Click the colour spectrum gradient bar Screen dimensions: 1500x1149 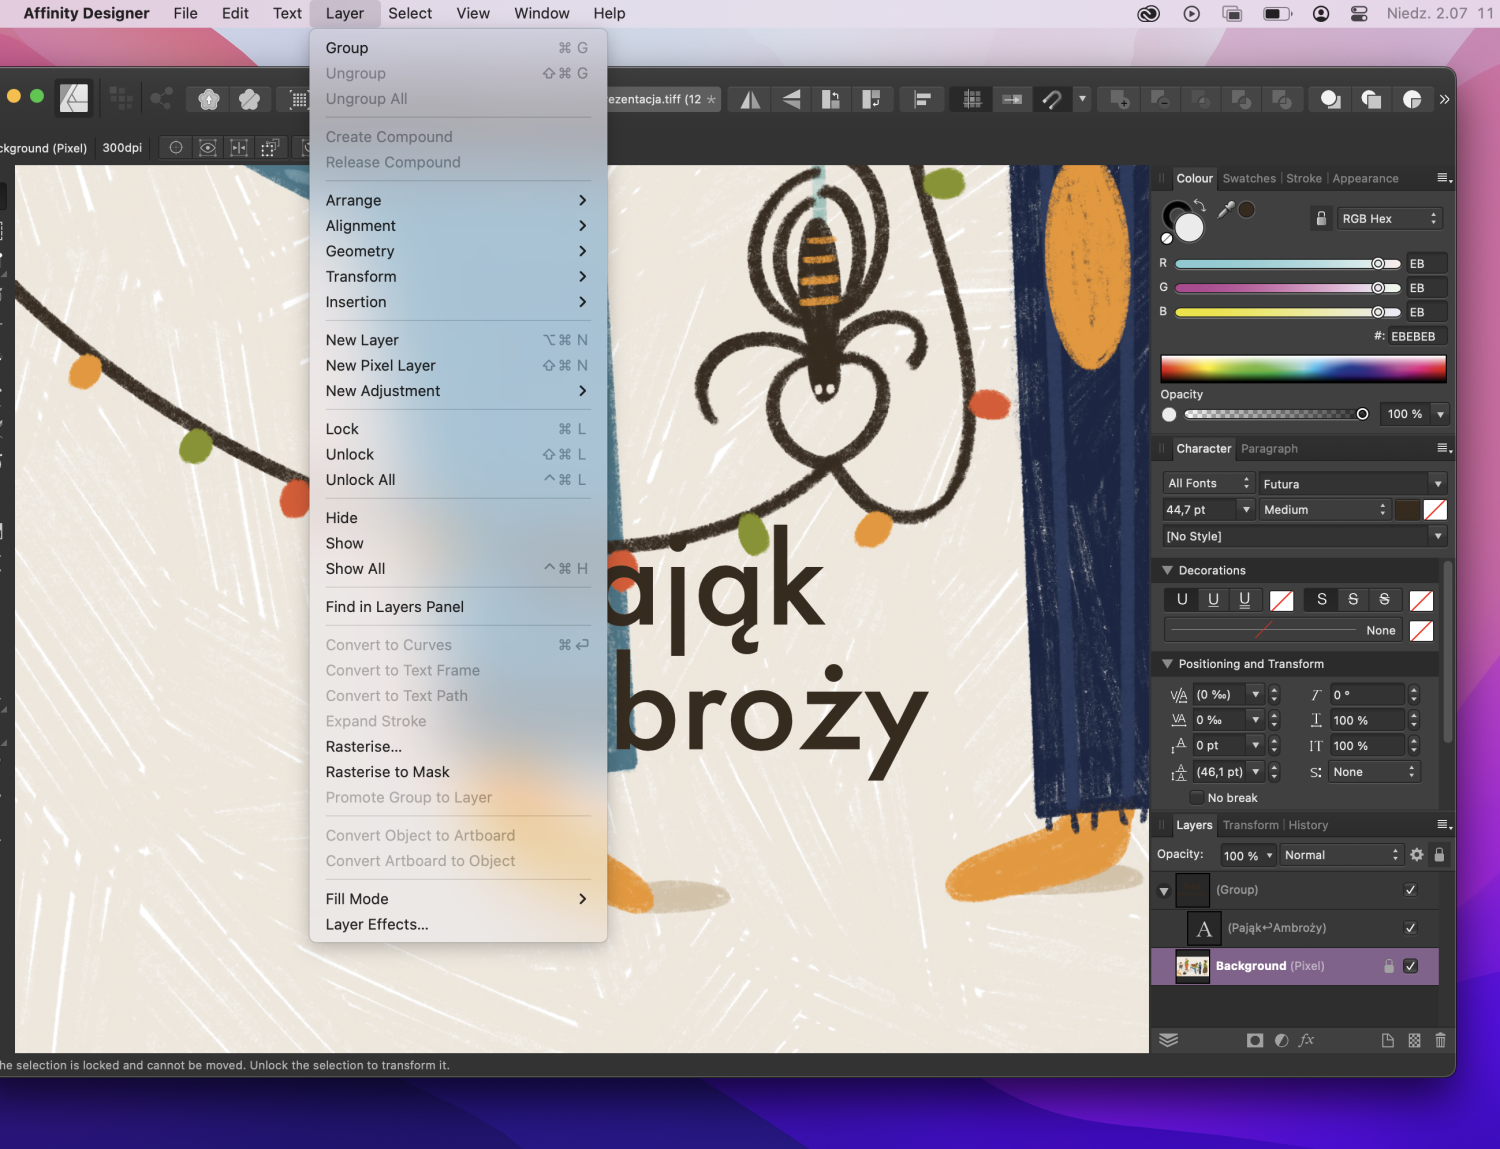1302,368
